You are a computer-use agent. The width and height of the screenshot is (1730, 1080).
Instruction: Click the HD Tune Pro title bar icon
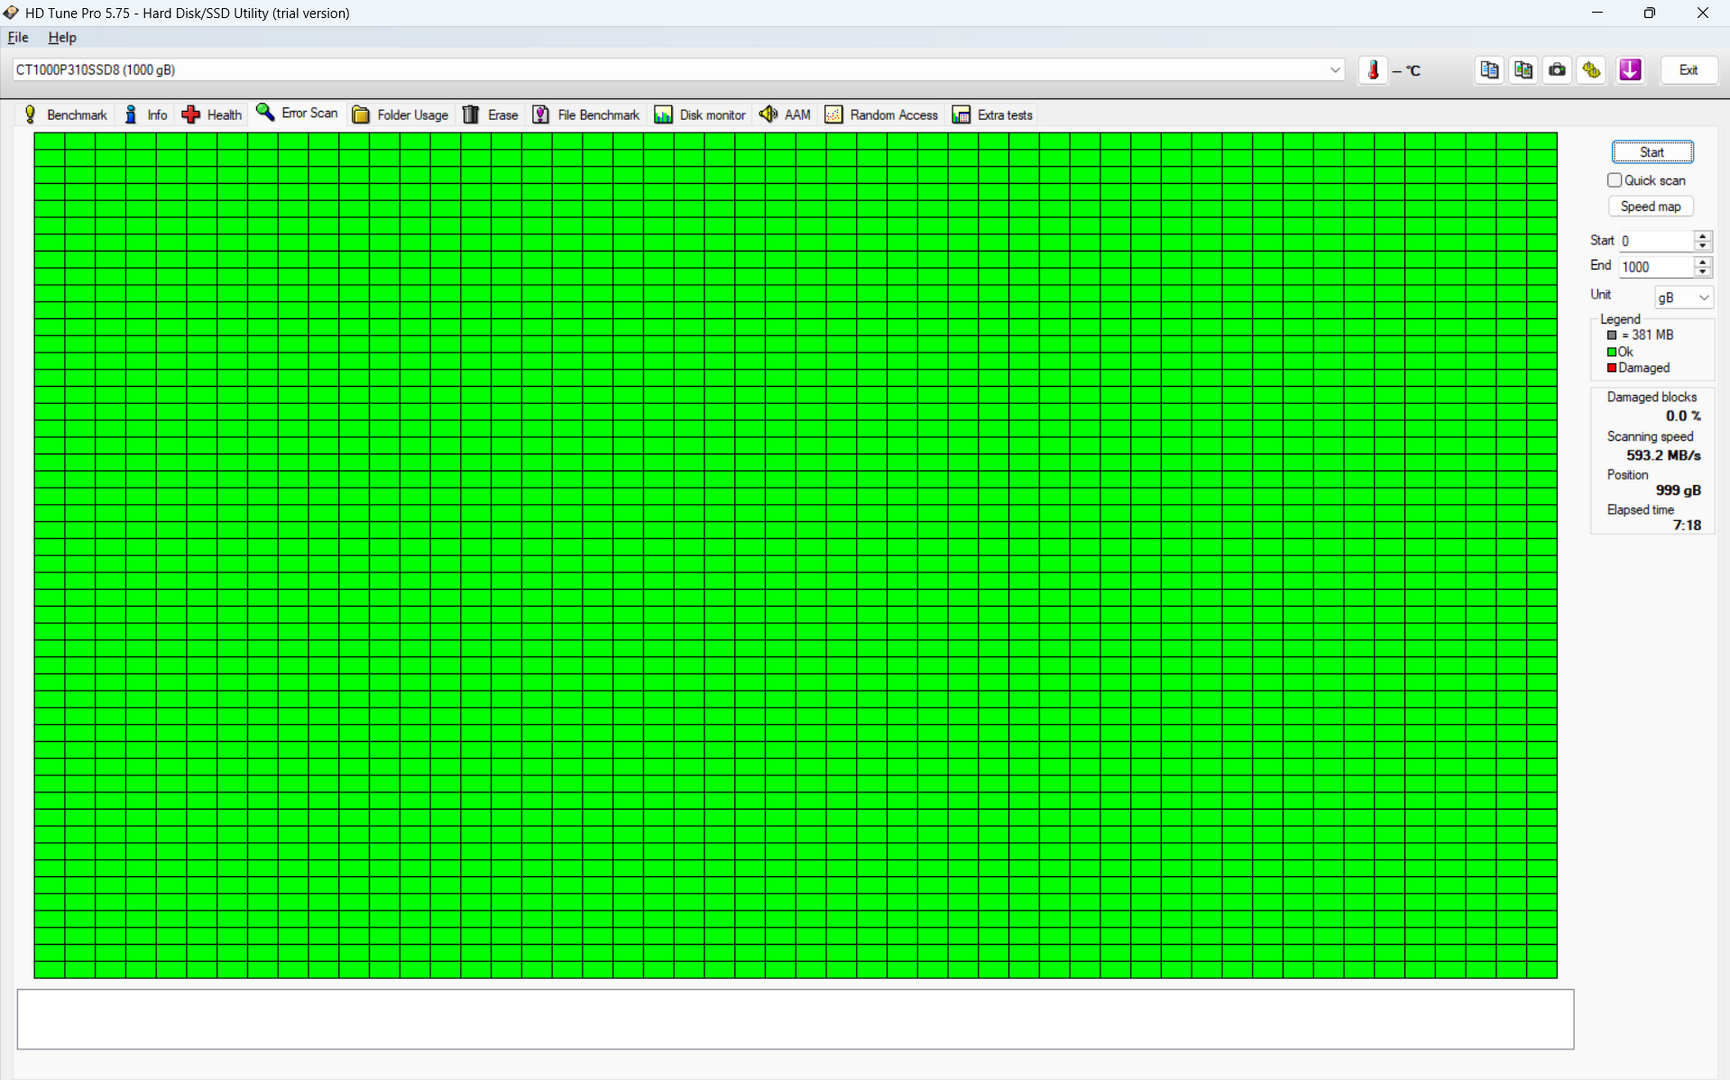tap(11, 13)
